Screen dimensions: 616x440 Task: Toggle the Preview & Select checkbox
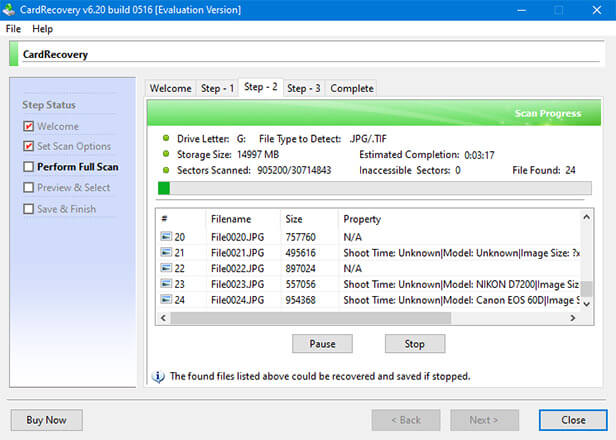tap(28, 187)
